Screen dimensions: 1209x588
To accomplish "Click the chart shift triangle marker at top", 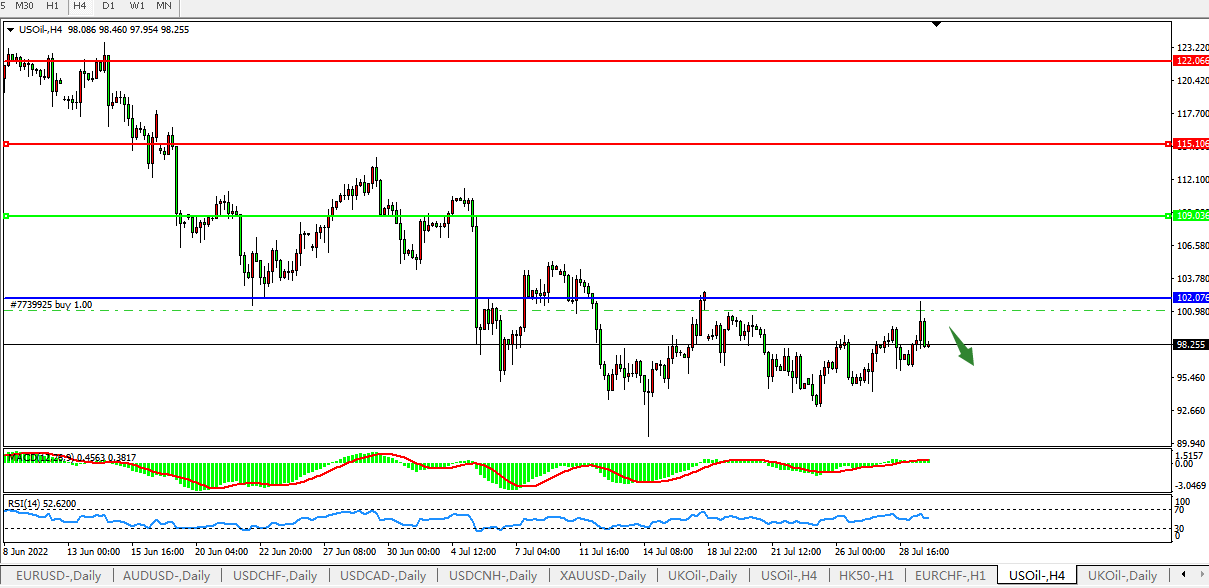I will (936, 23).
